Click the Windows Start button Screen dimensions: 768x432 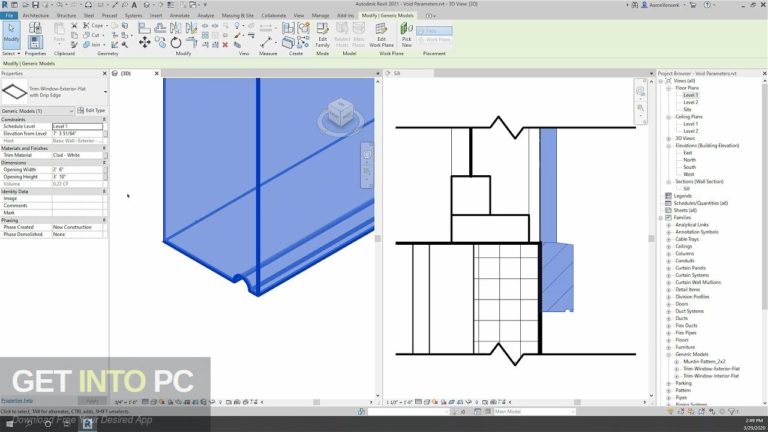click(10, 424)
